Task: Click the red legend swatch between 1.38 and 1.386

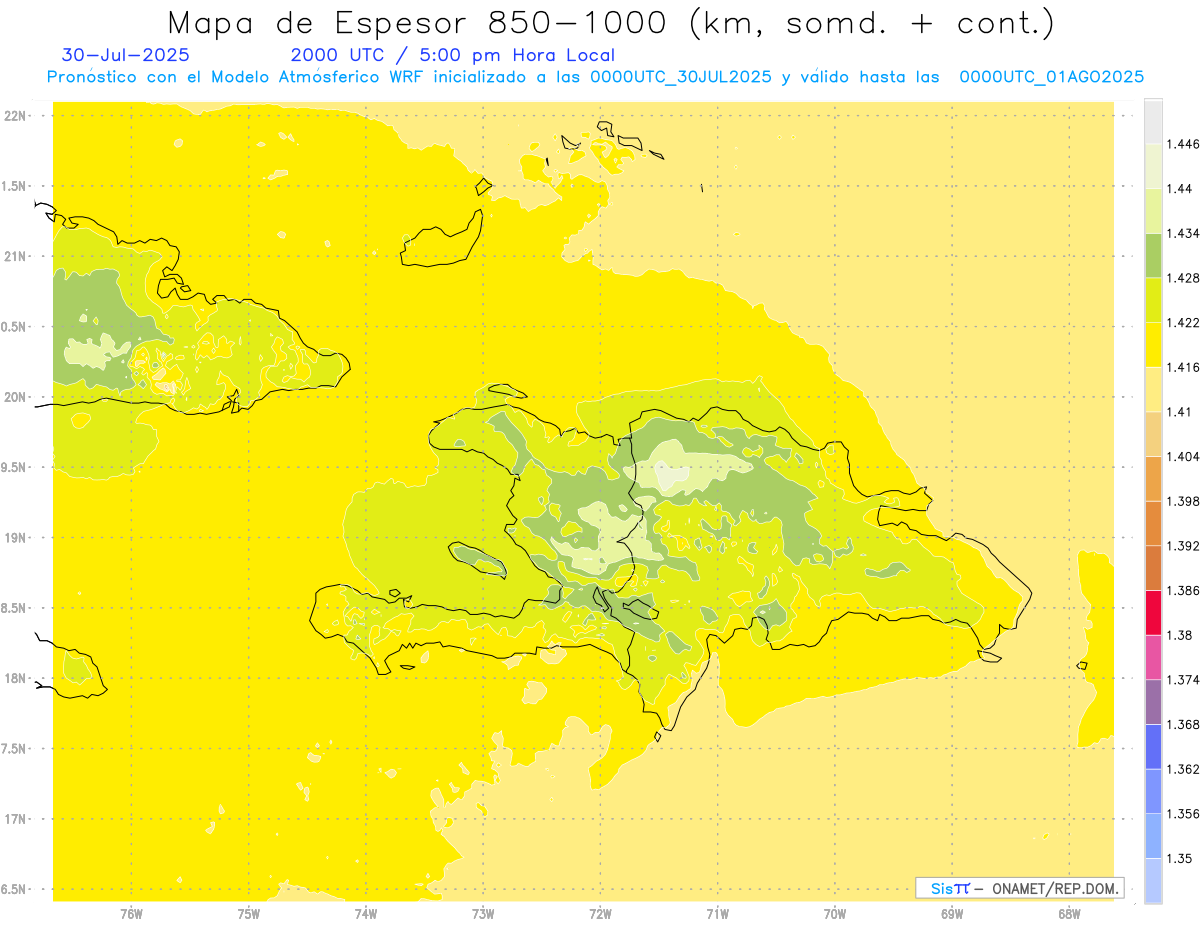Action: pos(1153,612)
